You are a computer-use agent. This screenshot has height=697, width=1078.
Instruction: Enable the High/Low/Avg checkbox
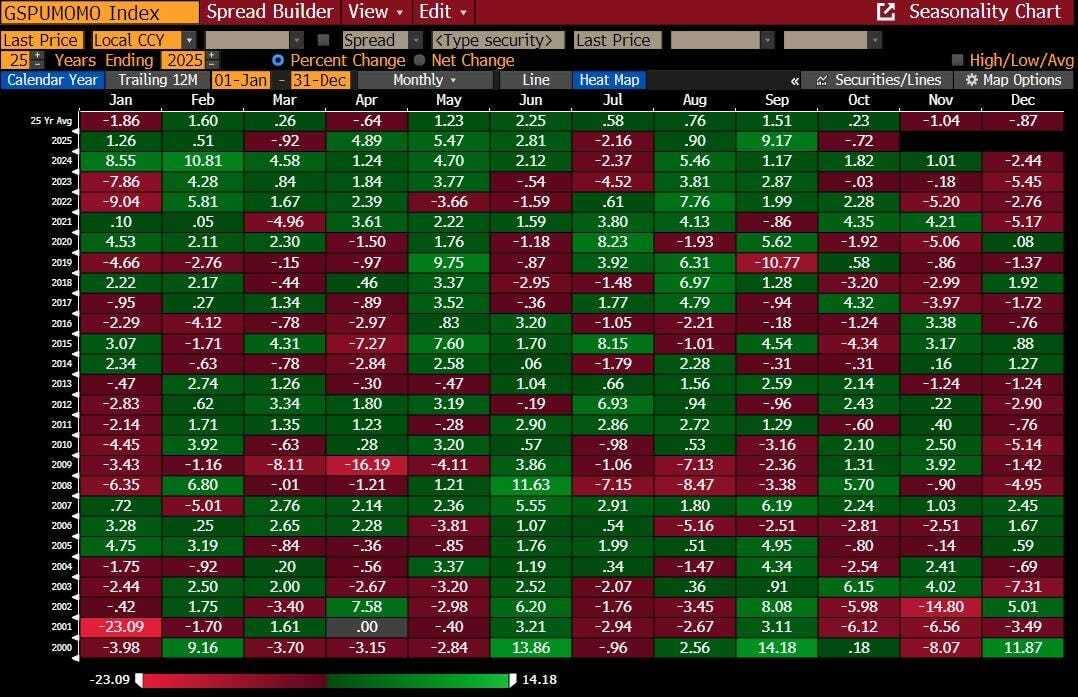click(x=957, y=60)
